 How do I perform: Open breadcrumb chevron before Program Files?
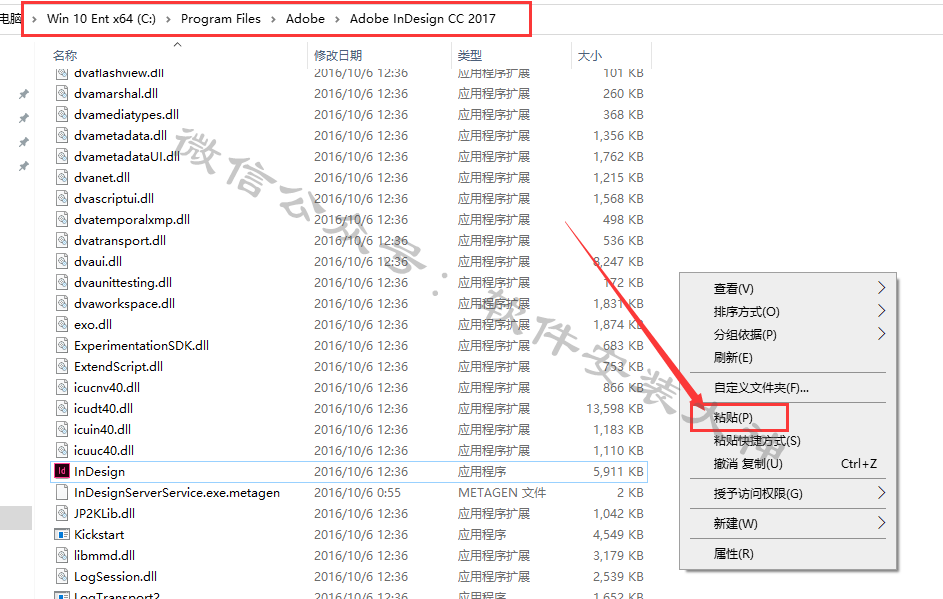pyautogui.click(x=168, y=19)
